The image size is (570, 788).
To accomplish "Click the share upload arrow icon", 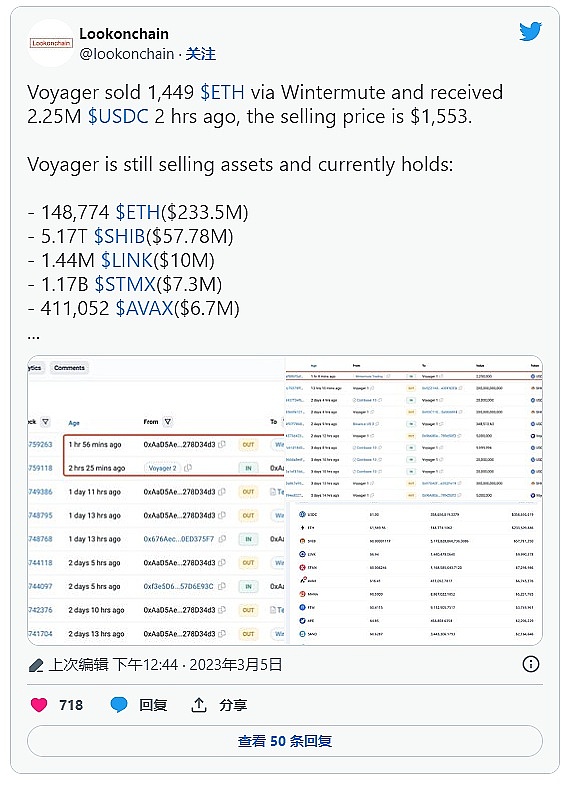I will pos(199,705).
